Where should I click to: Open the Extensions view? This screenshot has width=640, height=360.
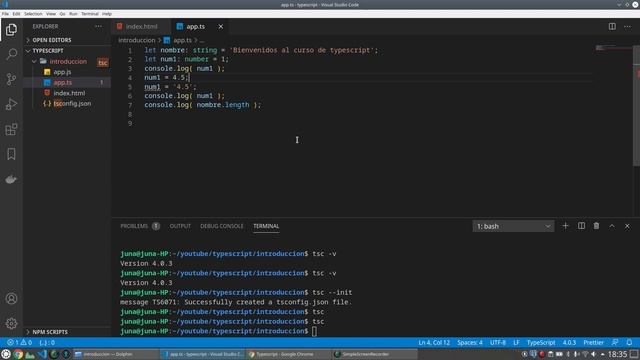point(11,129)
